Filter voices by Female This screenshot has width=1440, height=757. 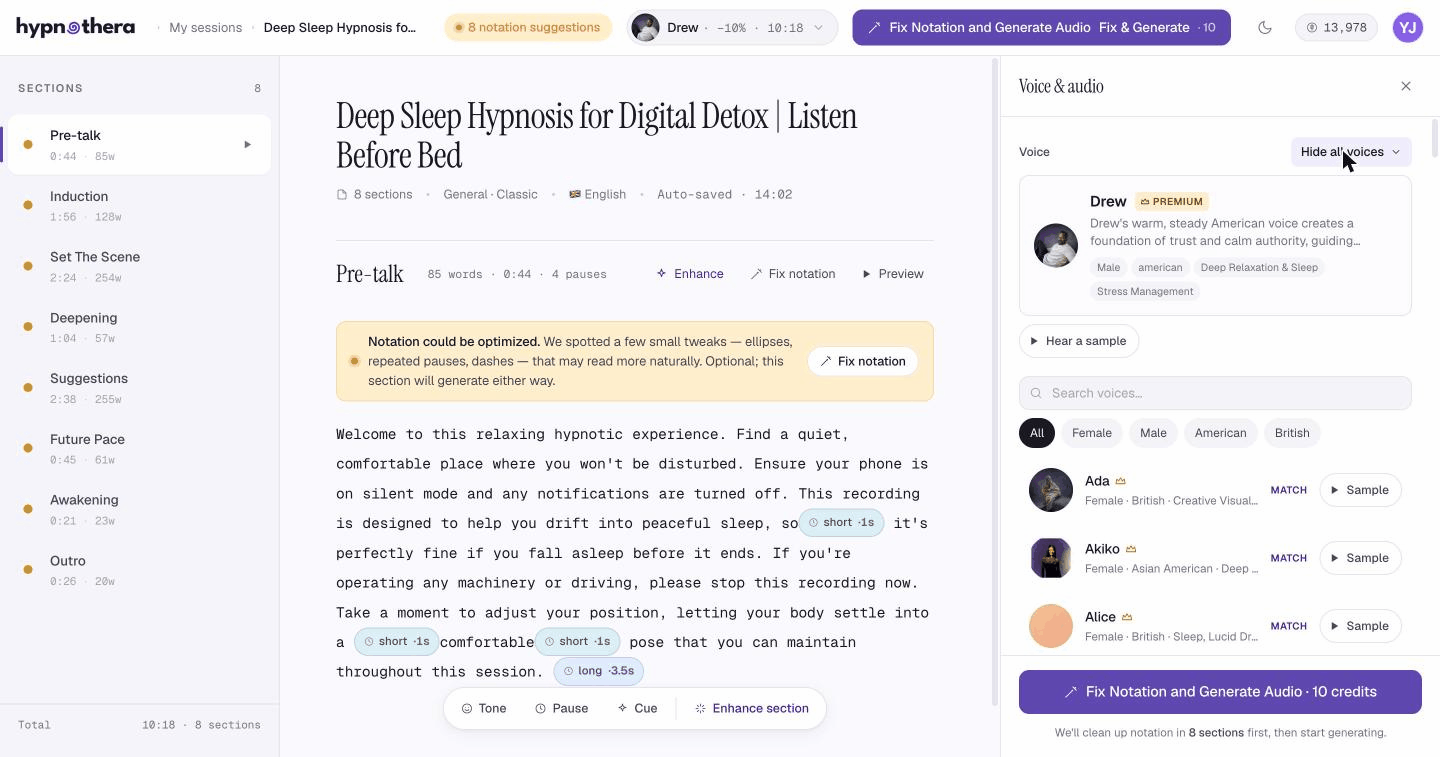pos(1092,433)
